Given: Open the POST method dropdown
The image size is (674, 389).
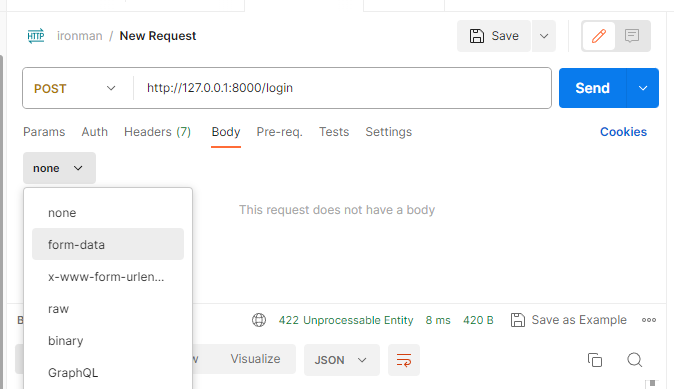Looking at the screenshot, I should 75,88.
